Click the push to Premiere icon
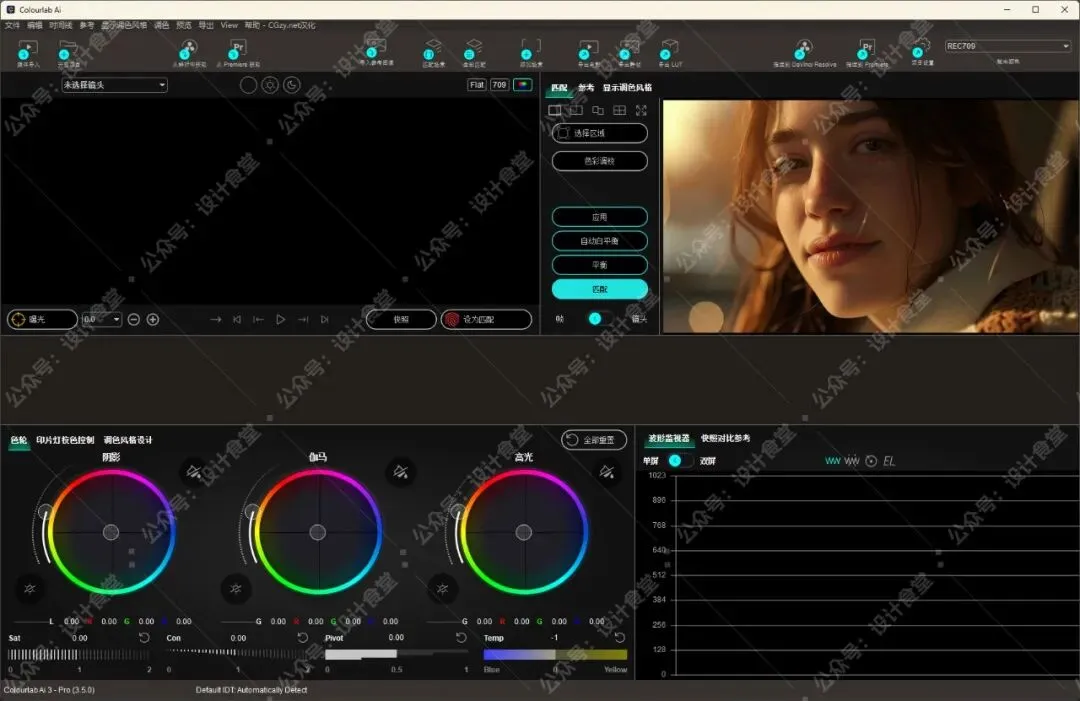Image resolution: width=1080 pixels, height=701 pixels. (x=866, y=51)
